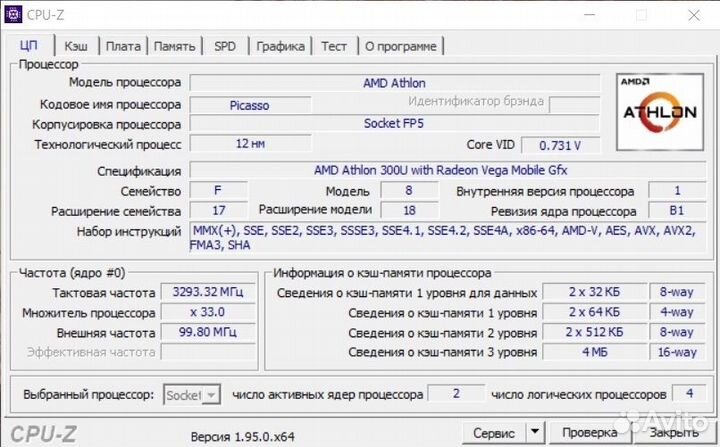Click the empty Эффективная частота field
The height and width of the screenshot is (447, 720).
[x=208, y=352]
